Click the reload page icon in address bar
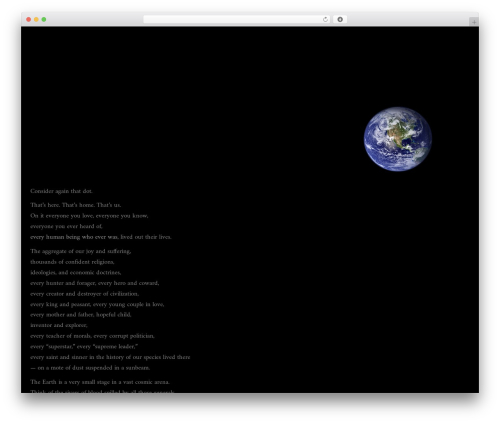 [x=325, y=19]
